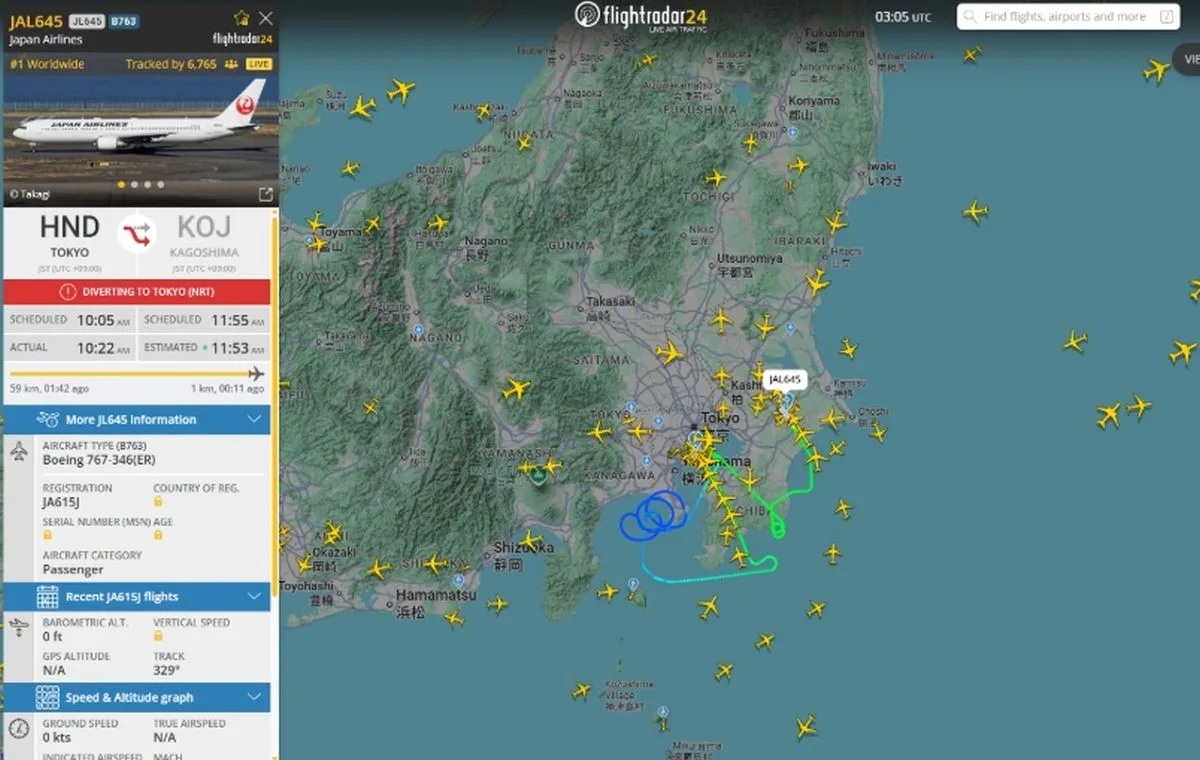Click the altitude icon beside Barometric Alt.
The height and width of the screenshot is (760, 1200).
(x=19, y=629)
